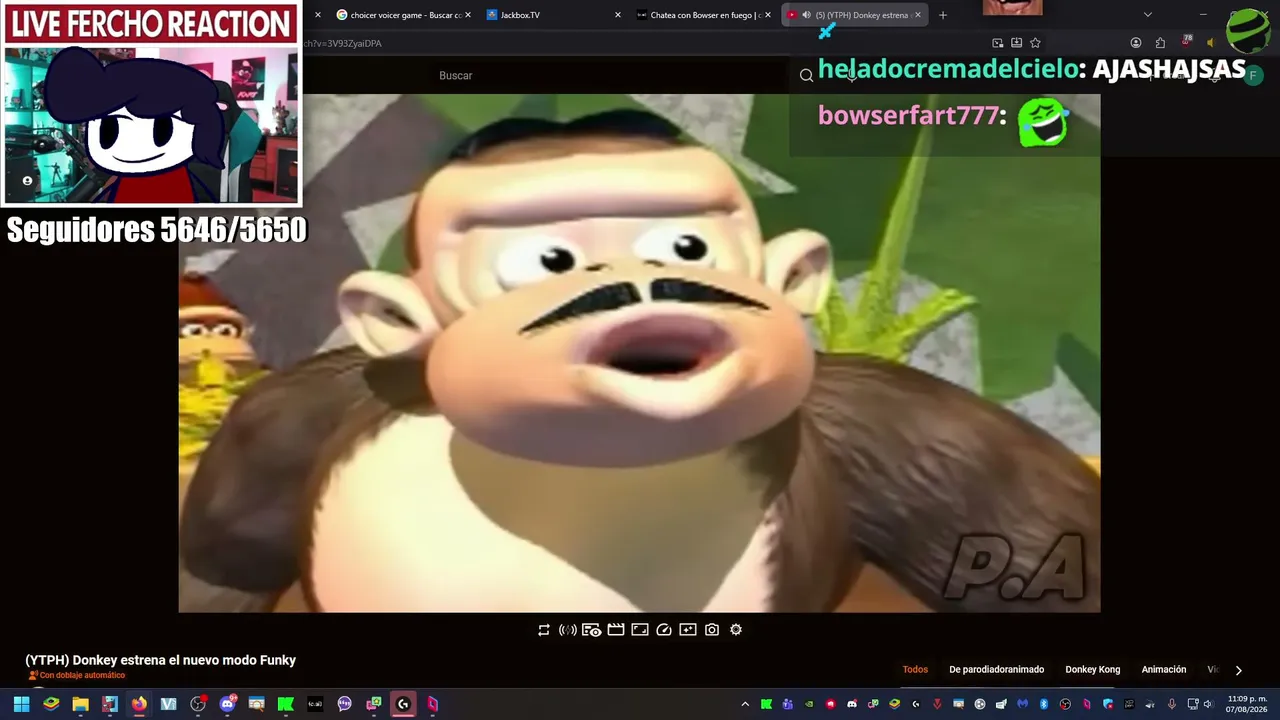The image size is (1280, 720).
Task: Open the Kick green K taskbar app
Action: coord(286,704)
